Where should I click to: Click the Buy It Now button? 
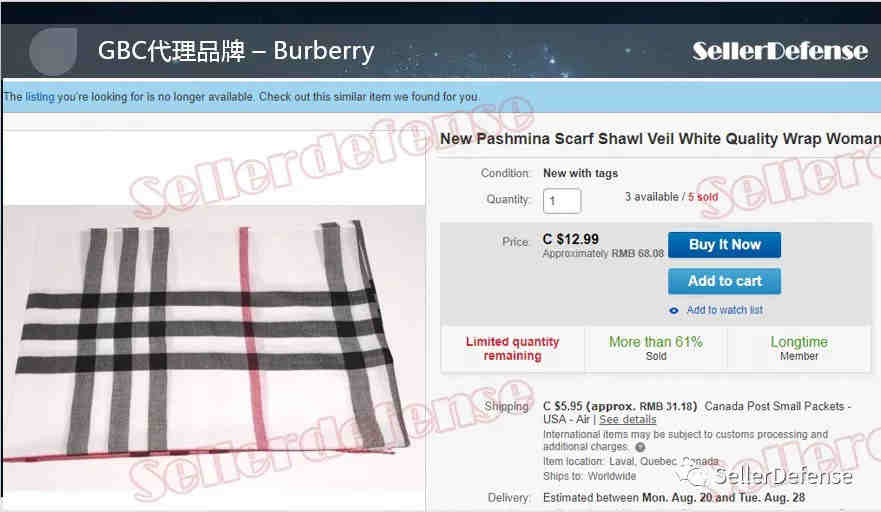tap(724, 245)
